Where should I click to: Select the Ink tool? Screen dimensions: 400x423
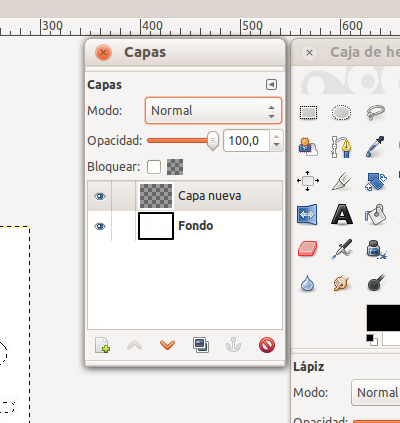click(376, 249)
